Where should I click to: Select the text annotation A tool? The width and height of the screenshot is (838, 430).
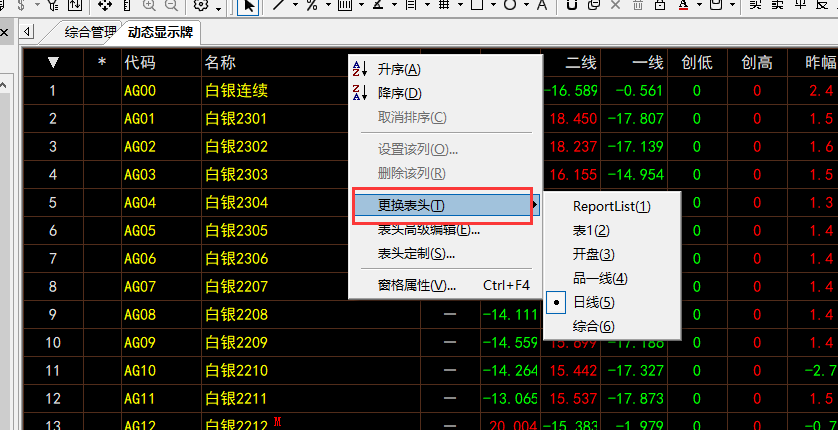[x=541, y=5]
